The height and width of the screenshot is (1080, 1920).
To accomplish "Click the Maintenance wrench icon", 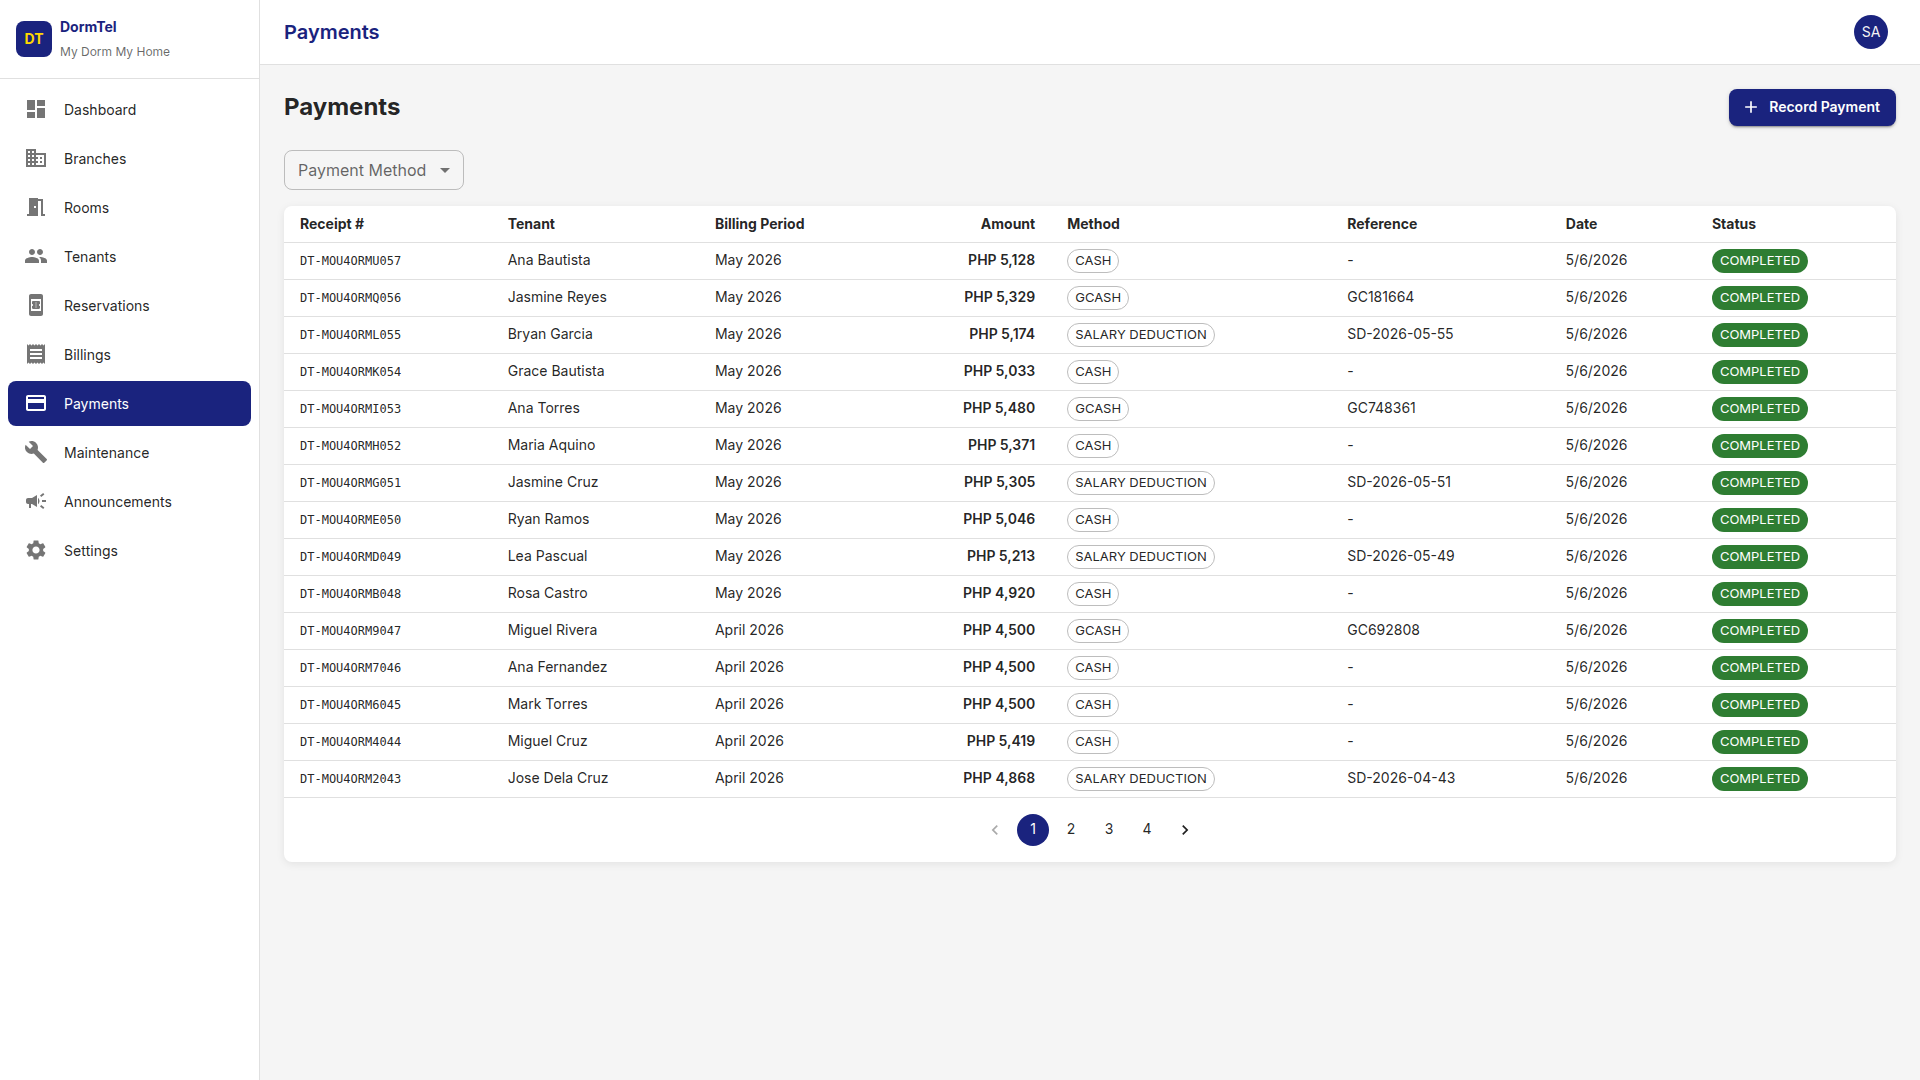I will pyautogui.click(x=36, y=452).
